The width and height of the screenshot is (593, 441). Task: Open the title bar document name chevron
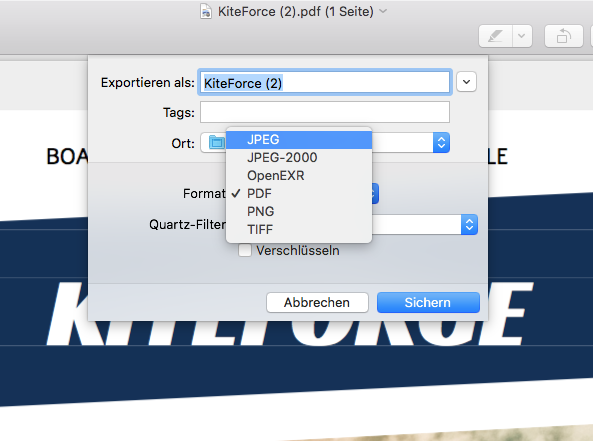pos(383,11)
